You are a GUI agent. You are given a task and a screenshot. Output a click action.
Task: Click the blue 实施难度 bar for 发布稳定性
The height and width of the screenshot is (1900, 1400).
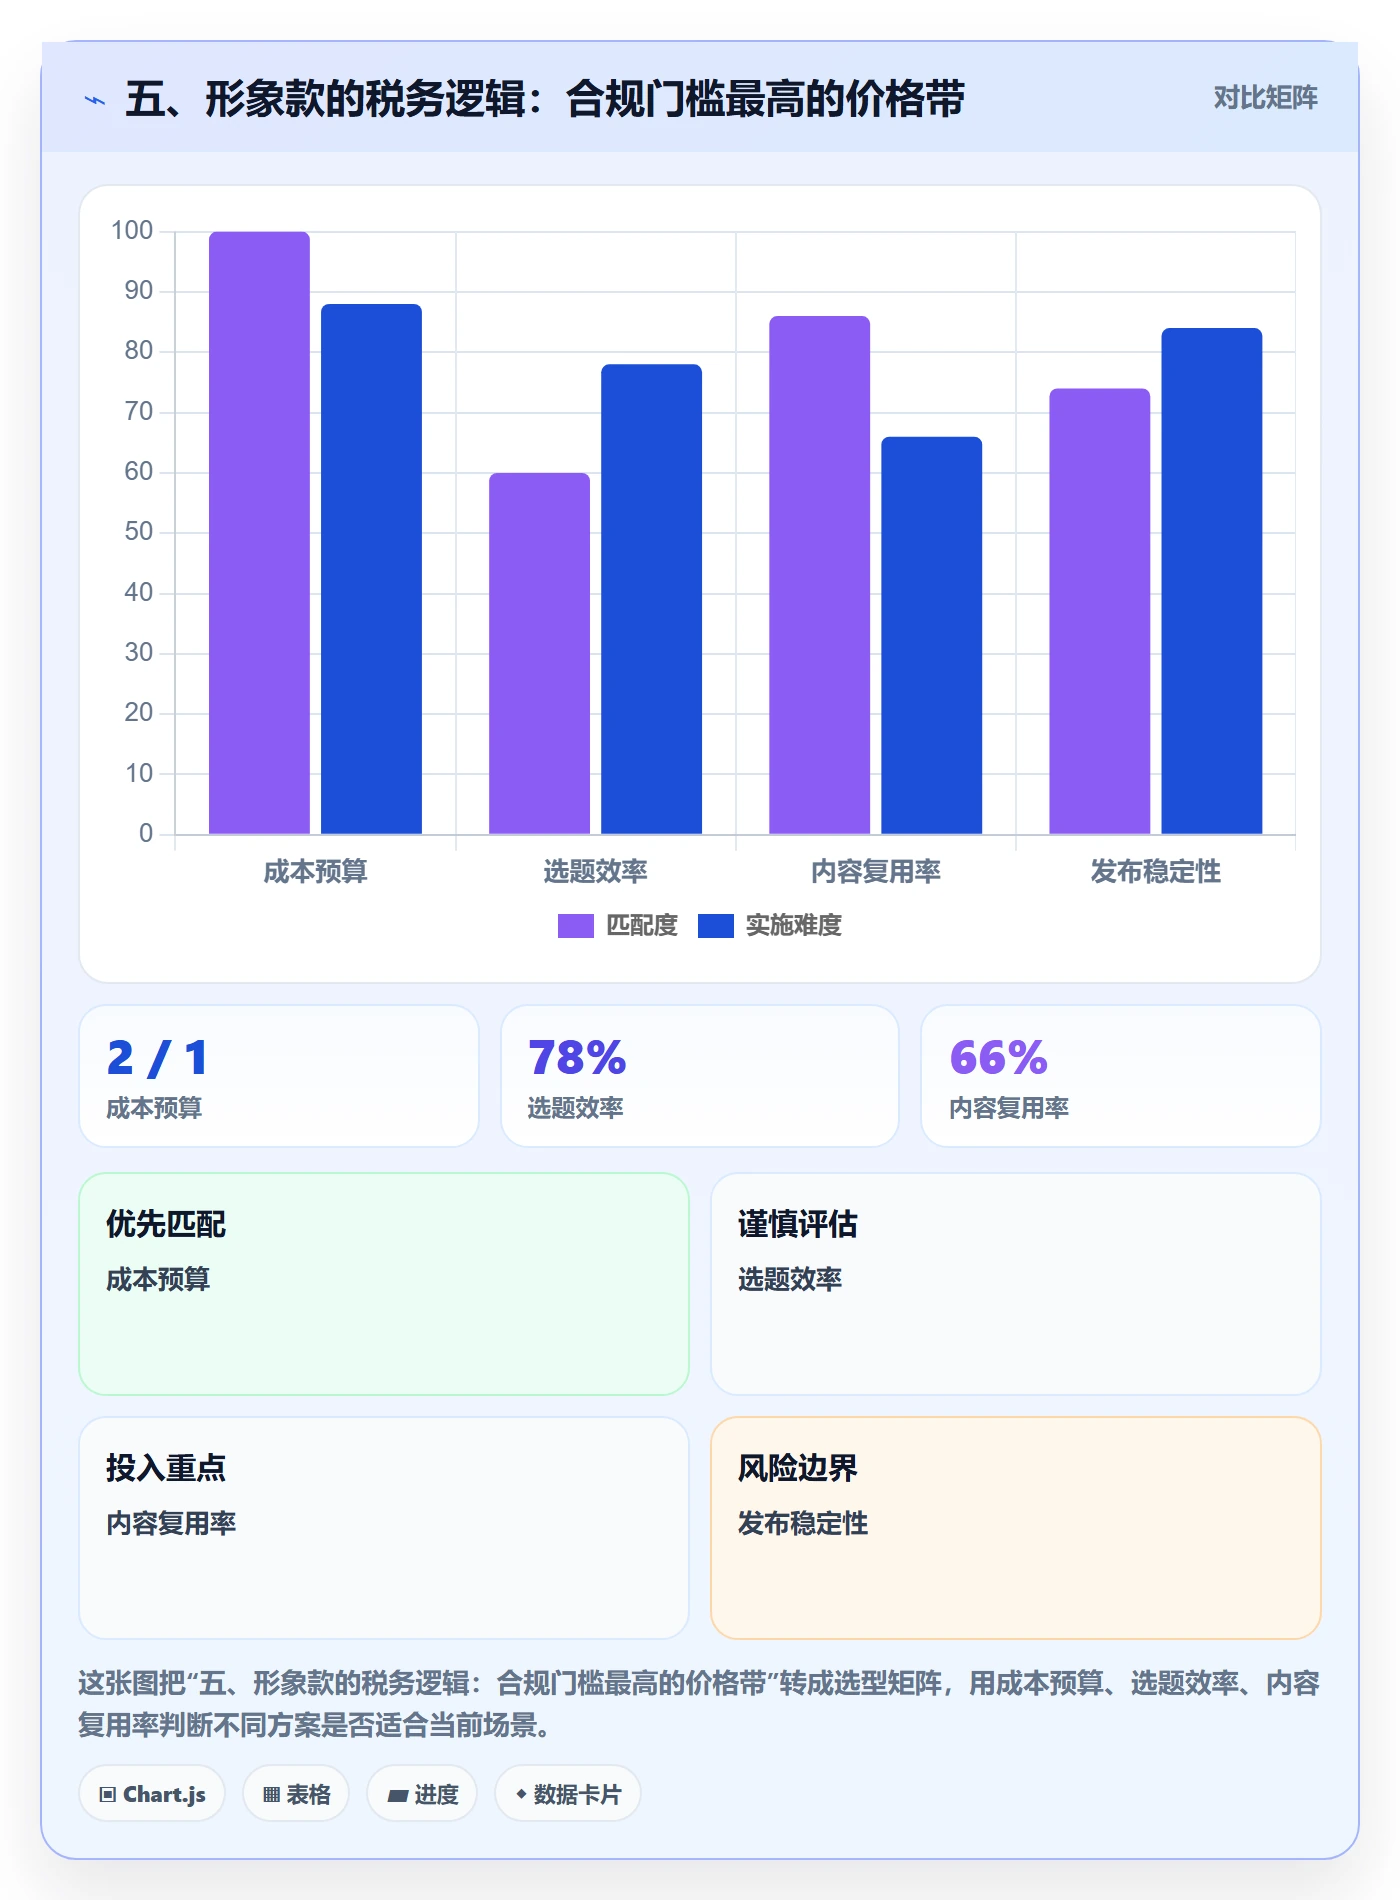coord(1211,581)
